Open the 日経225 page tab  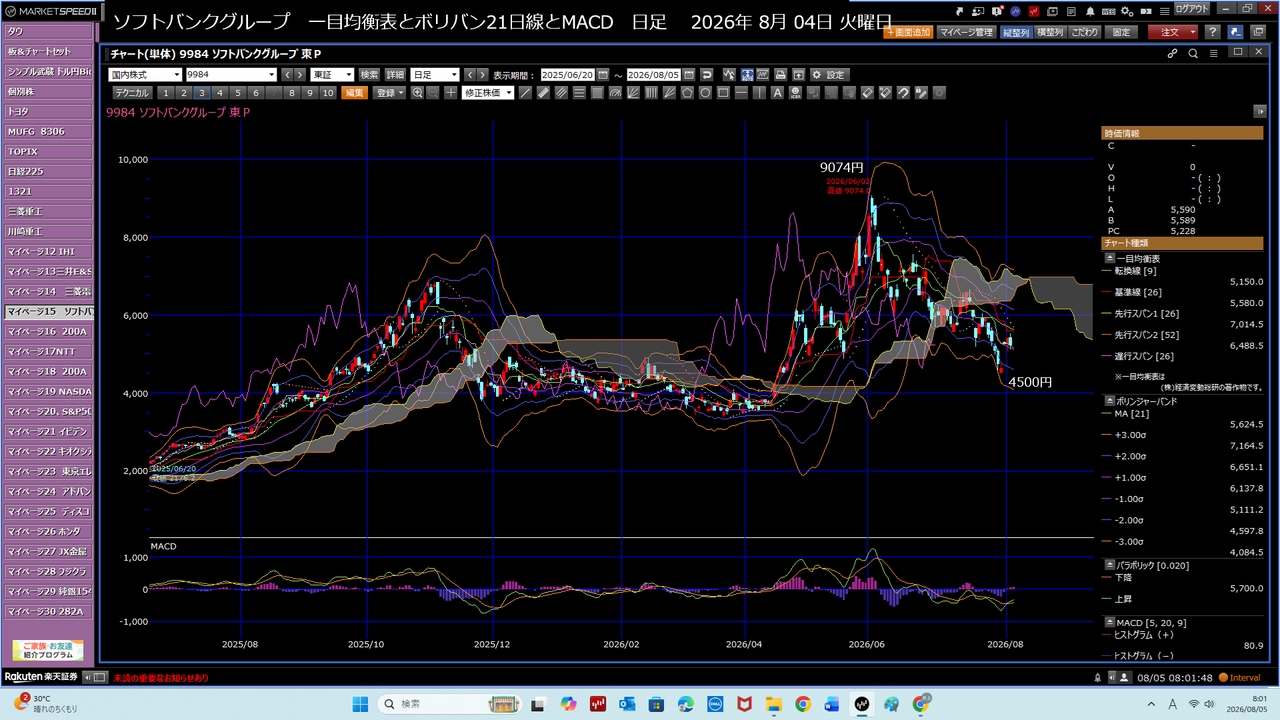(x=48, y=171)
